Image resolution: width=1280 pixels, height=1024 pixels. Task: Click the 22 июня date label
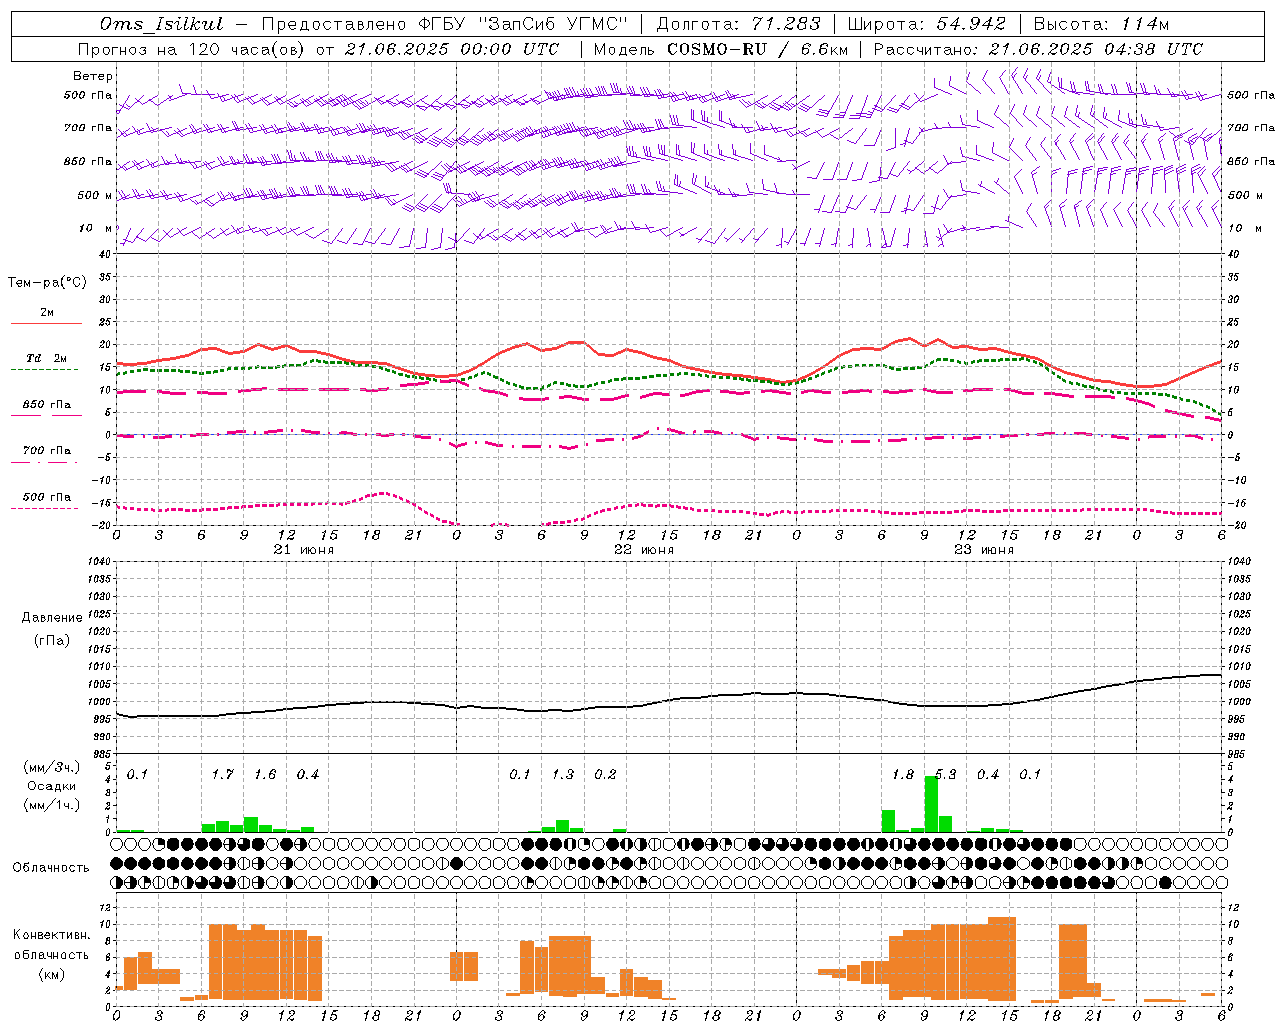coord(644,550)
